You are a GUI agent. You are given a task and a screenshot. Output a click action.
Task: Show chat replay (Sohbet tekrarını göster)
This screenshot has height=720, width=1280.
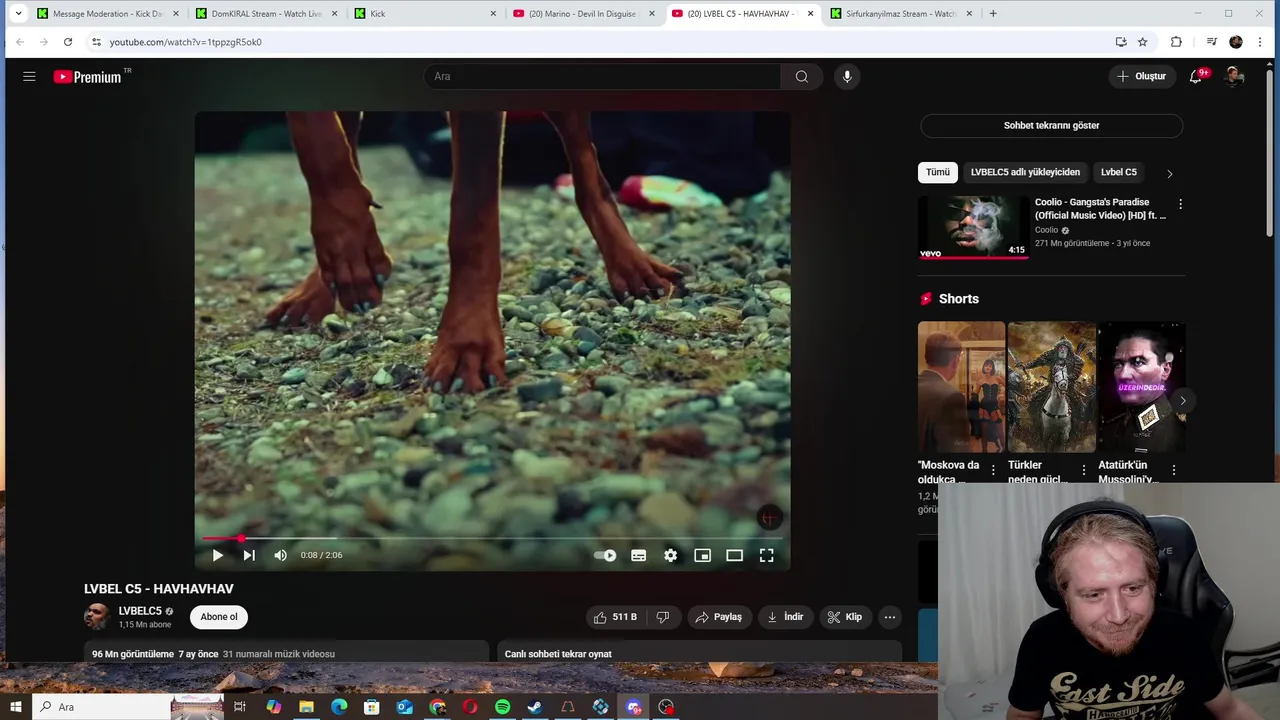1051,126
